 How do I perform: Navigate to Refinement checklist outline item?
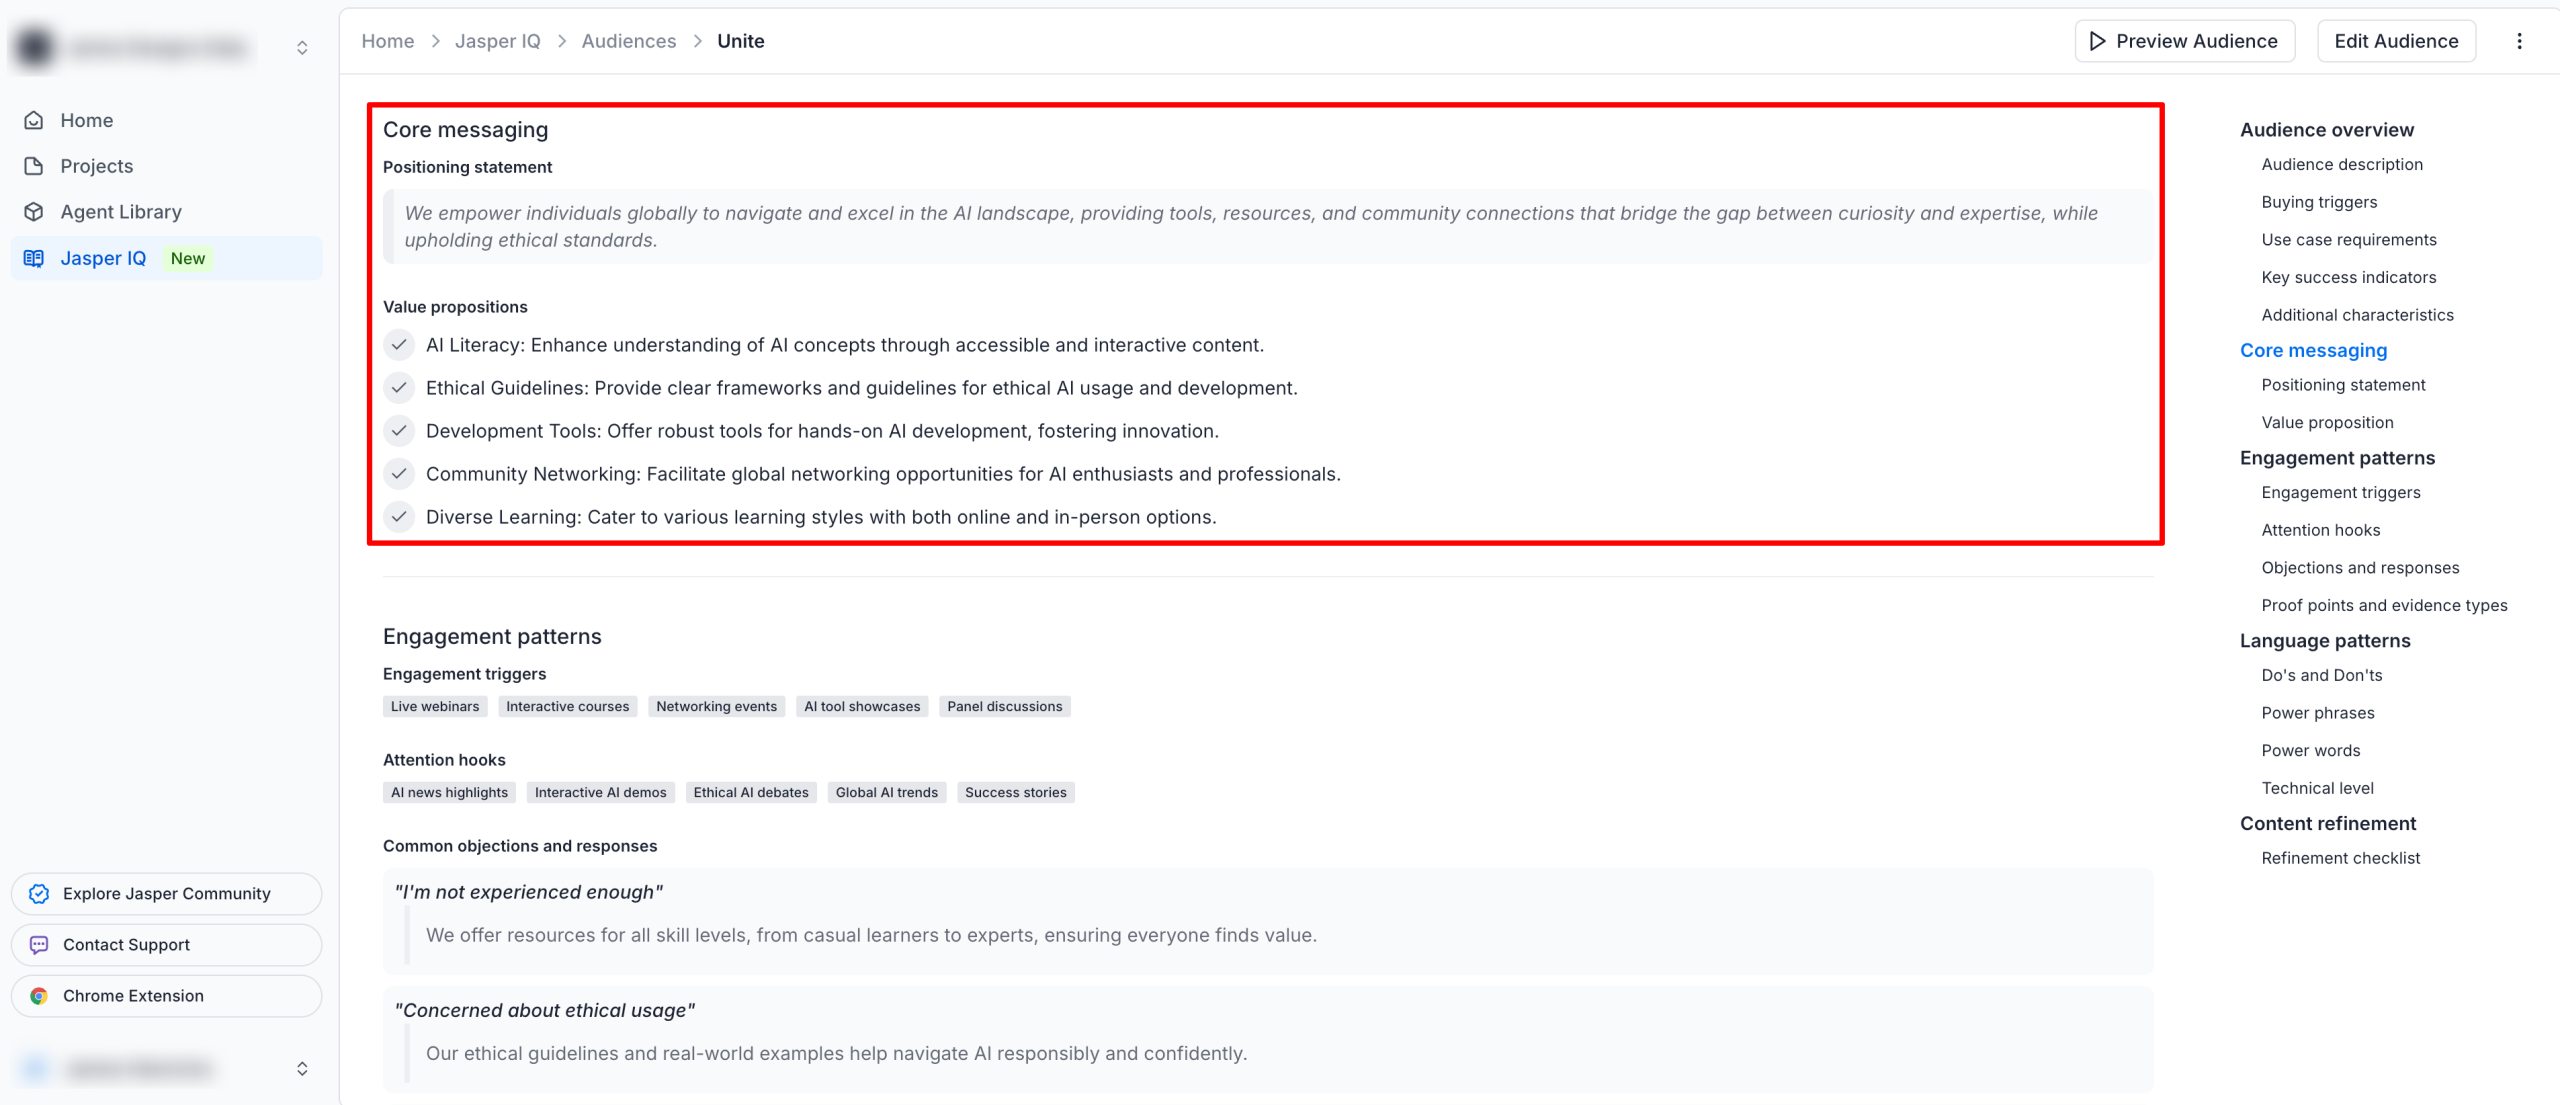(2340, 858)
